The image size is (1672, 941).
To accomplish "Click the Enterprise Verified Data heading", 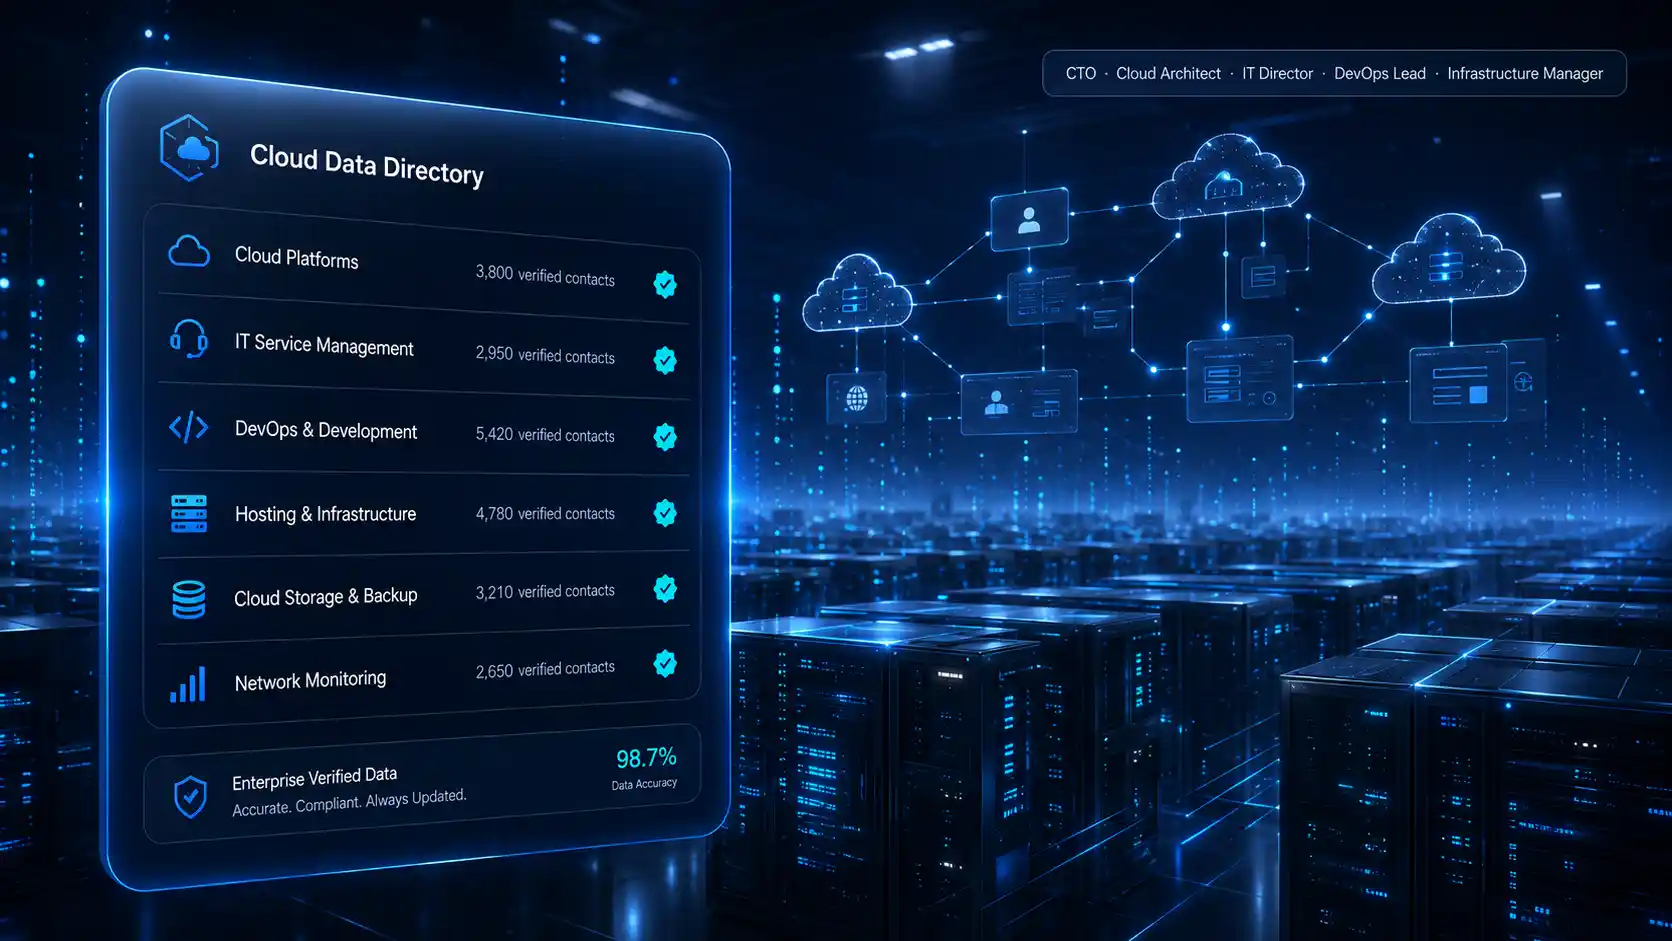I will (x=315, y=777).
